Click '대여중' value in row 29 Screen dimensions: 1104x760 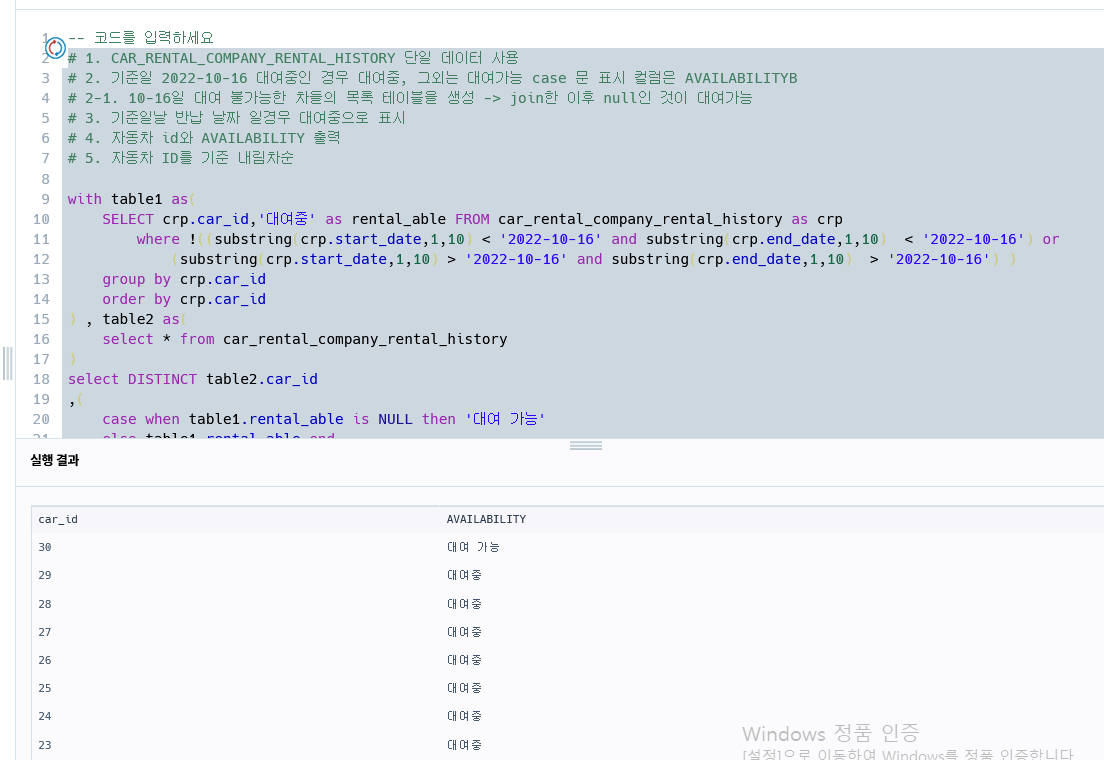click(x=465, y=575)
